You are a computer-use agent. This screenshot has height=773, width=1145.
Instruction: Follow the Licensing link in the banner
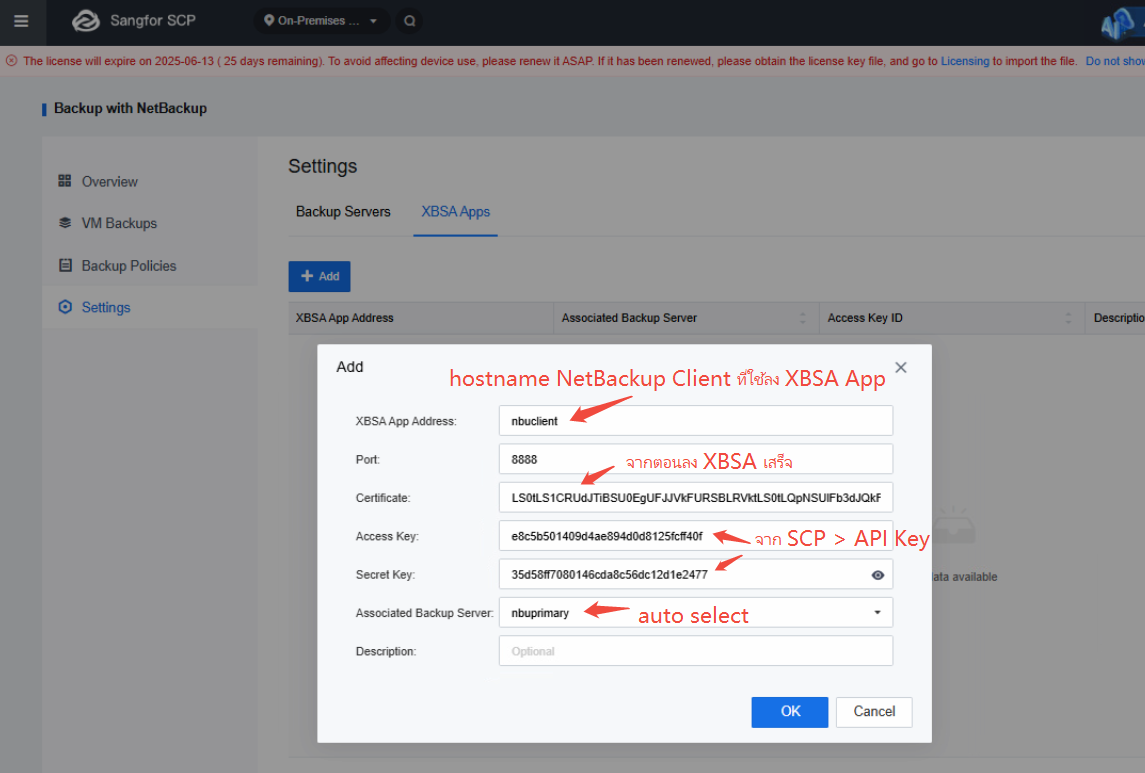click(x=965, y=61)
